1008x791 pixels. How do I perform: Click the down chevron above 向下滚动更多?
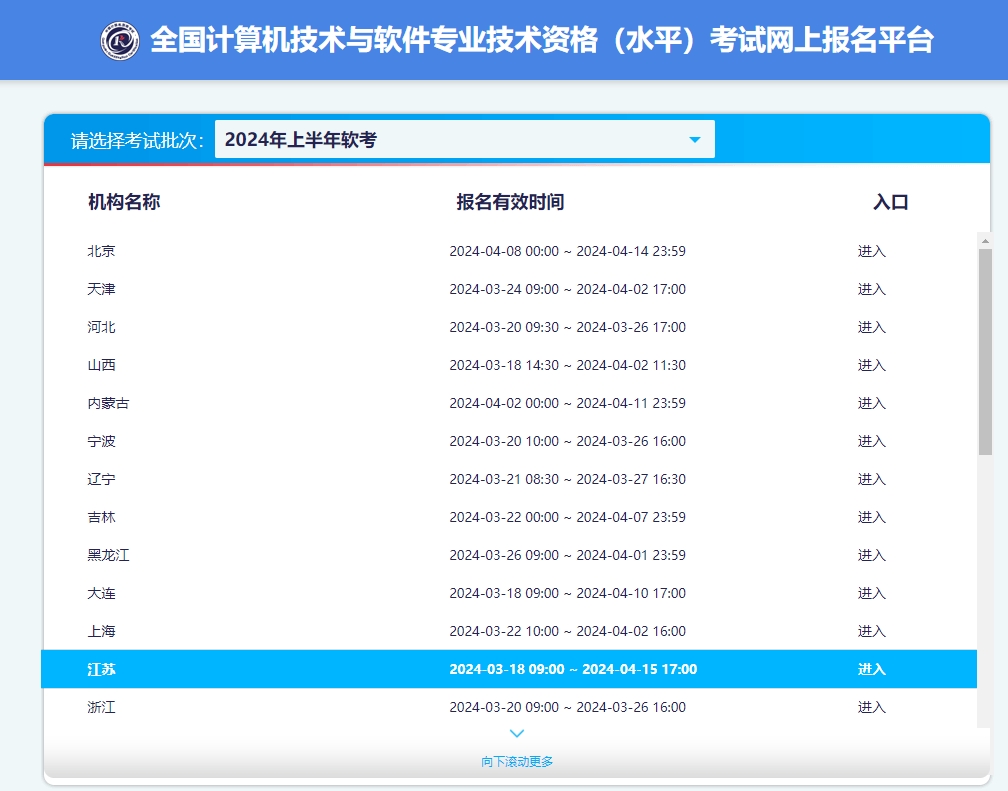(x=517, y=733)
